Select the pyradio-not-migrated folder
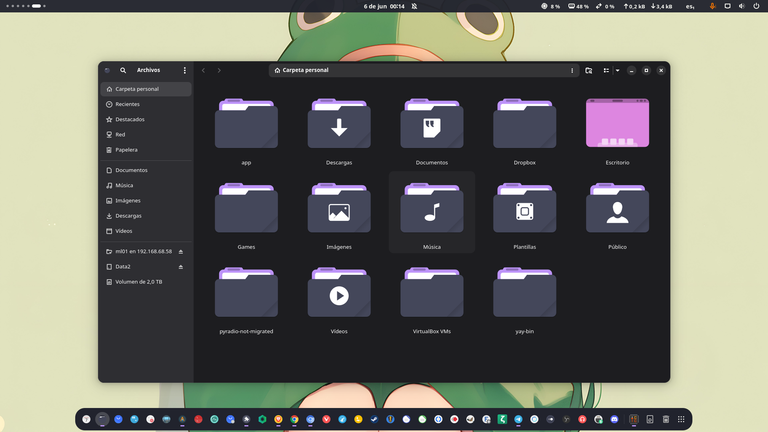 pyautogui.click(x=246, y=292)
